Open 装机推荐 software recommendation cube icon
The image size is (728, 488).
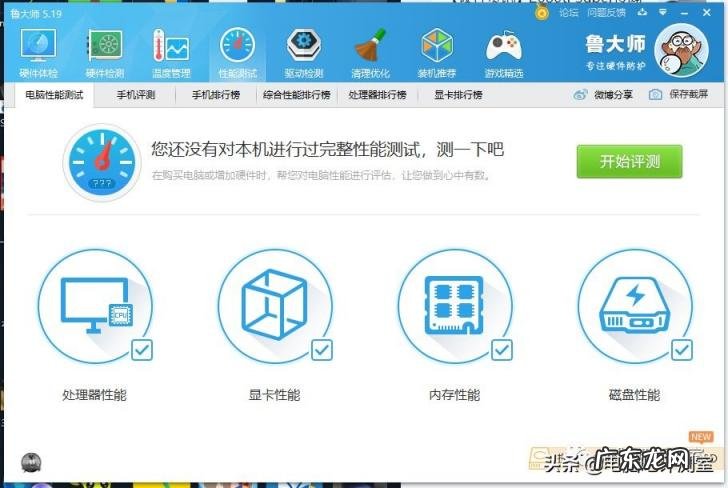click(x=437, y=46)
